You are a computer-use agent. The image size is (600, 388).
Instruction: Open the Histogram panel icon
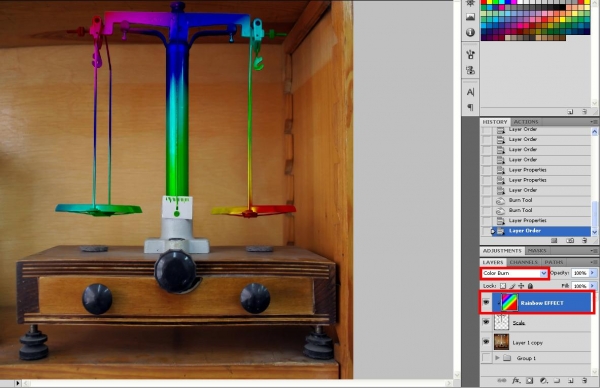470,17
